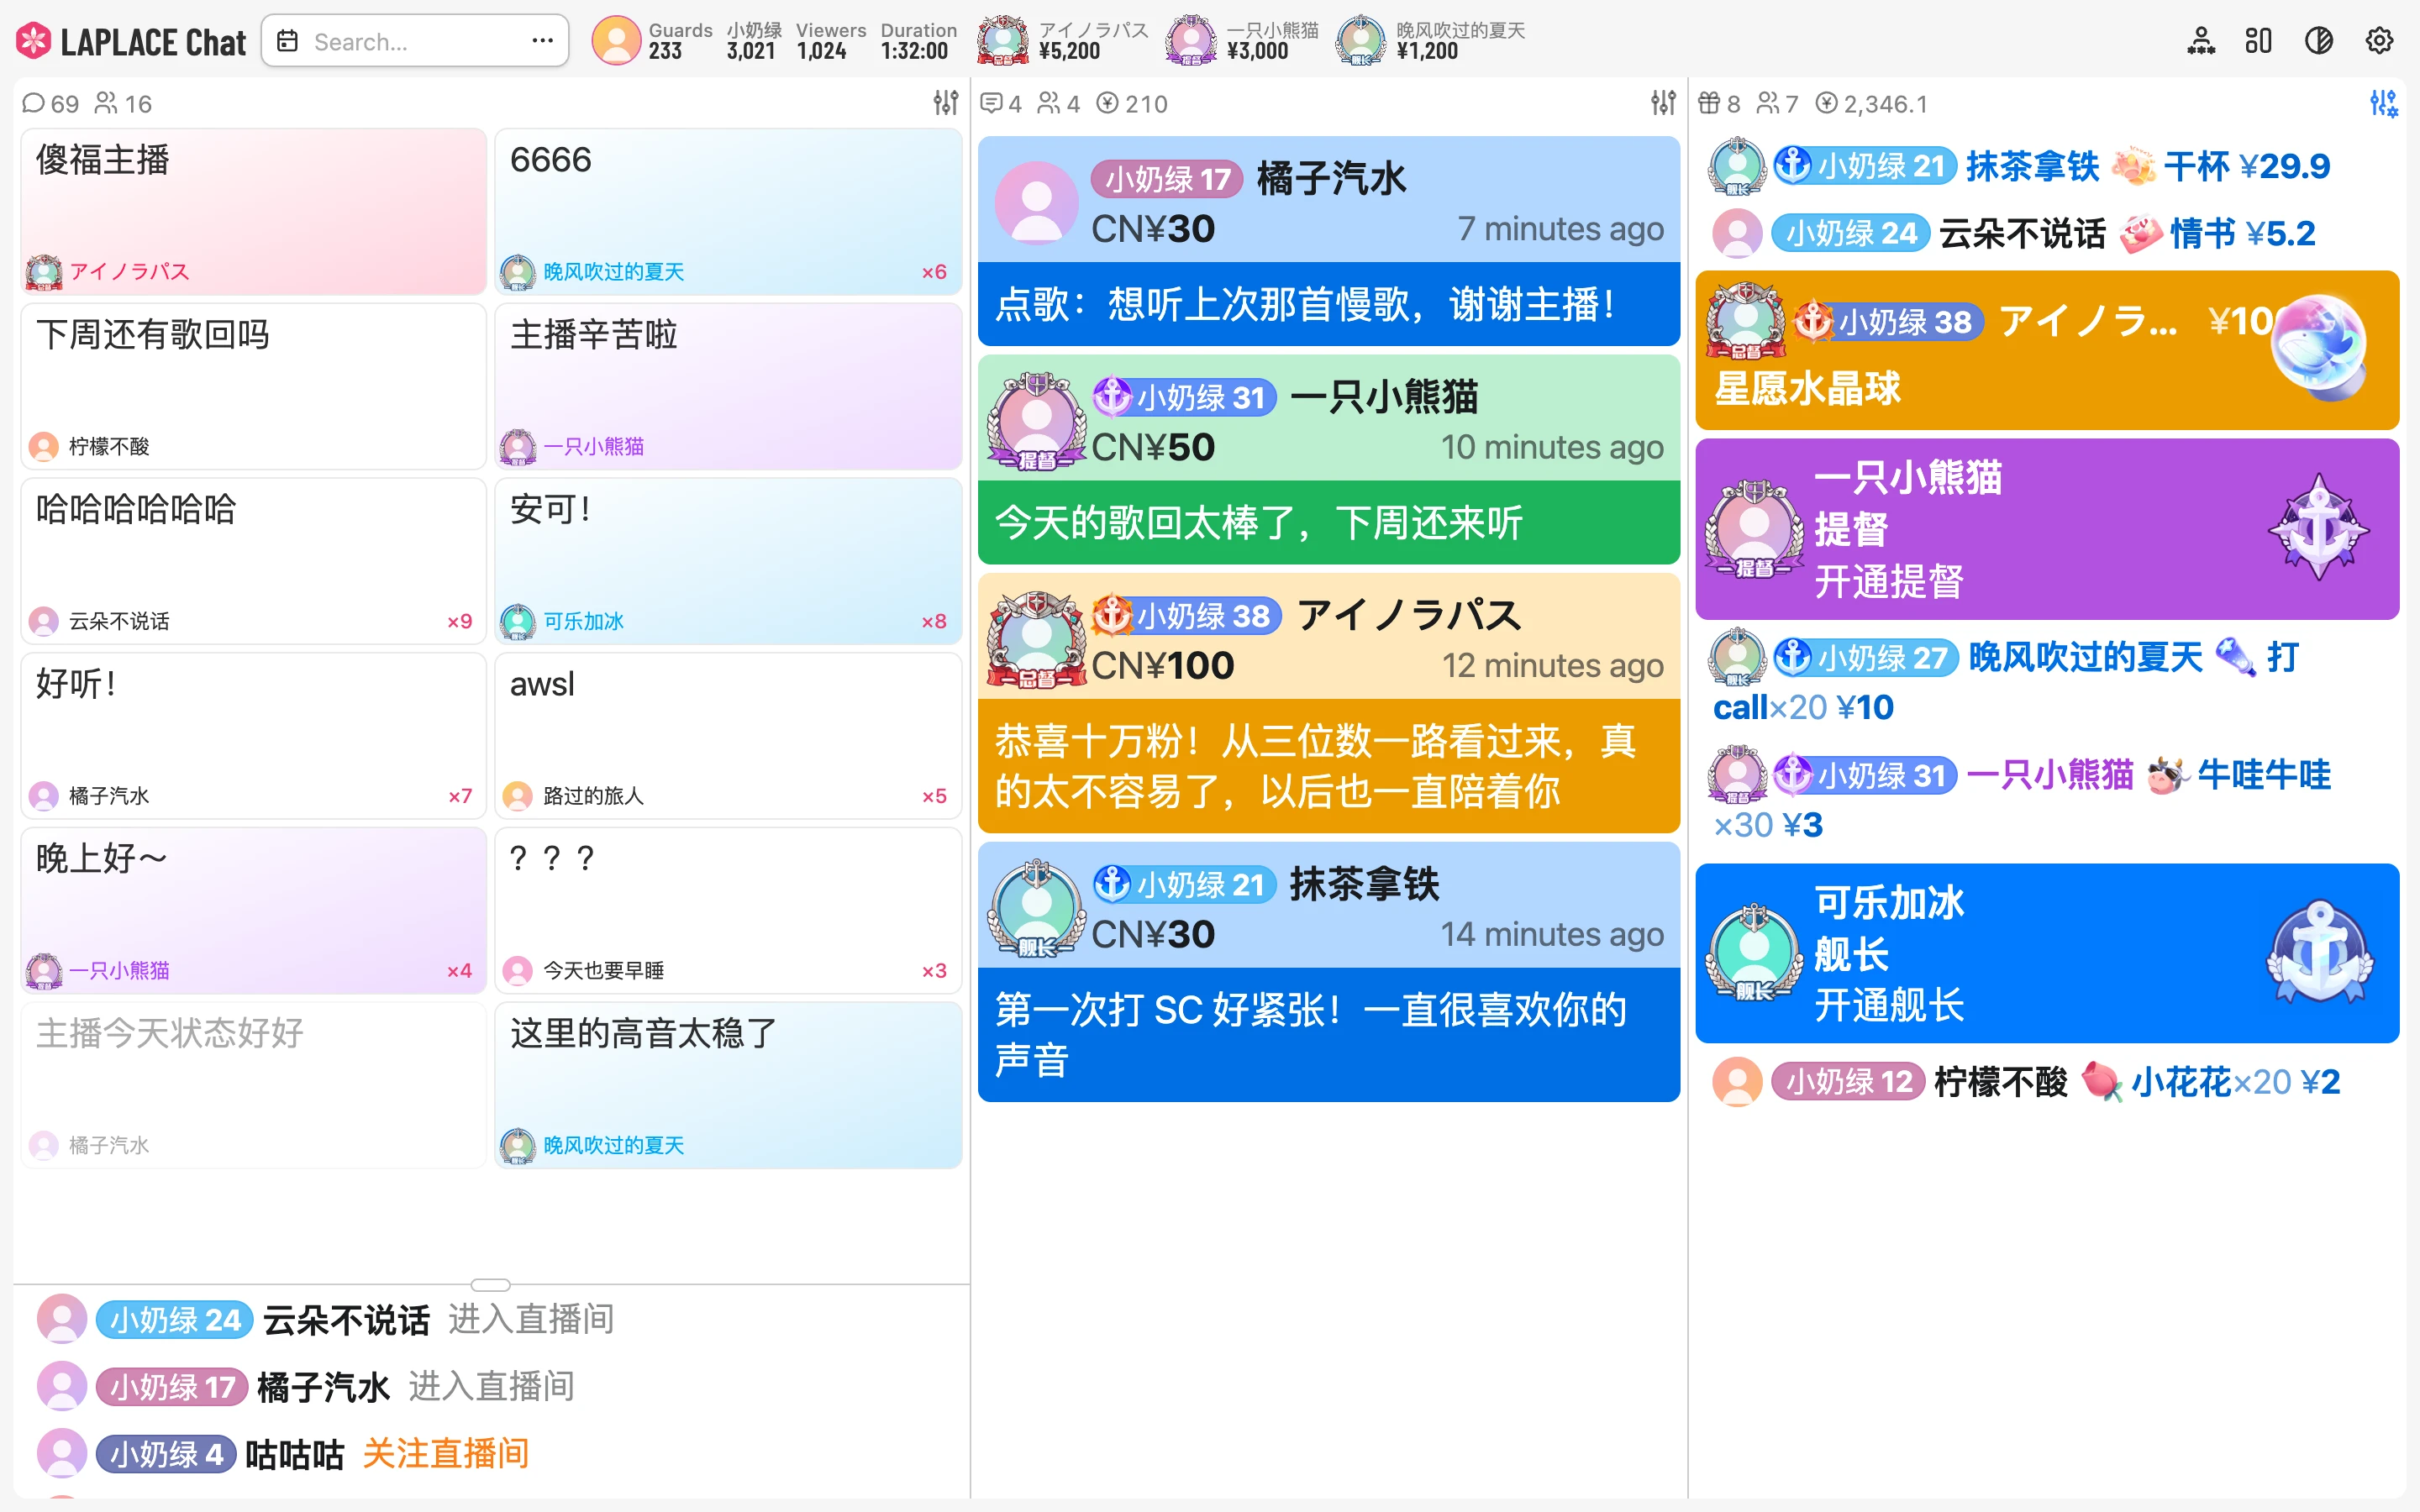This screenshot has width=2420, height=1512.
Task: Click 一只小熊猫 avatar in CN¥50 superchat
Action: tap(1036, 420)
